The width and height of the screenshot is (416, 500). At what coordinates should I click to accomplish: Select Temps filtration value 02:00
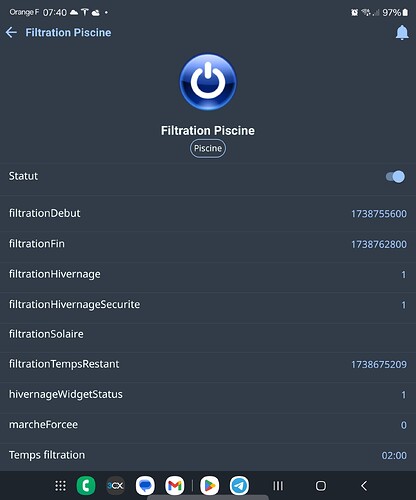click(x=394, y=455)
